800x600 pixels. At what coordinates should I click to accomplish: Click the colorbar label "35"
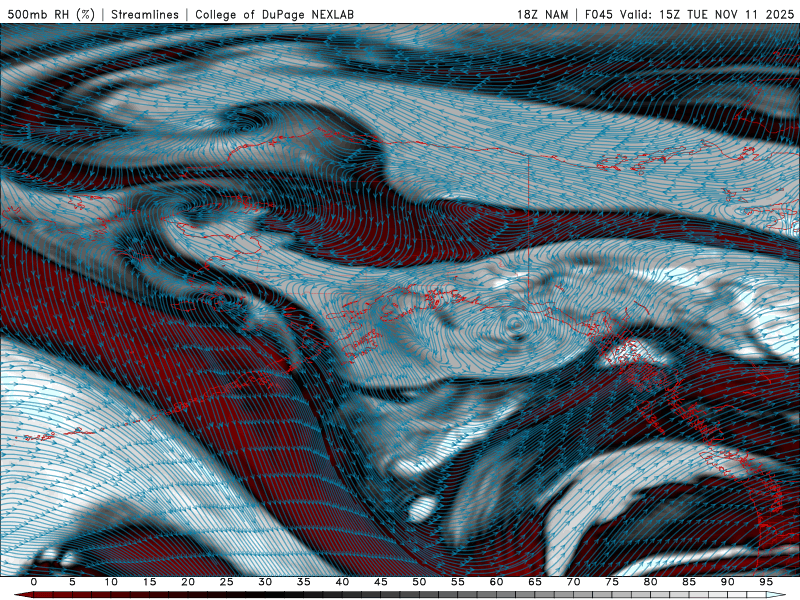304,582
